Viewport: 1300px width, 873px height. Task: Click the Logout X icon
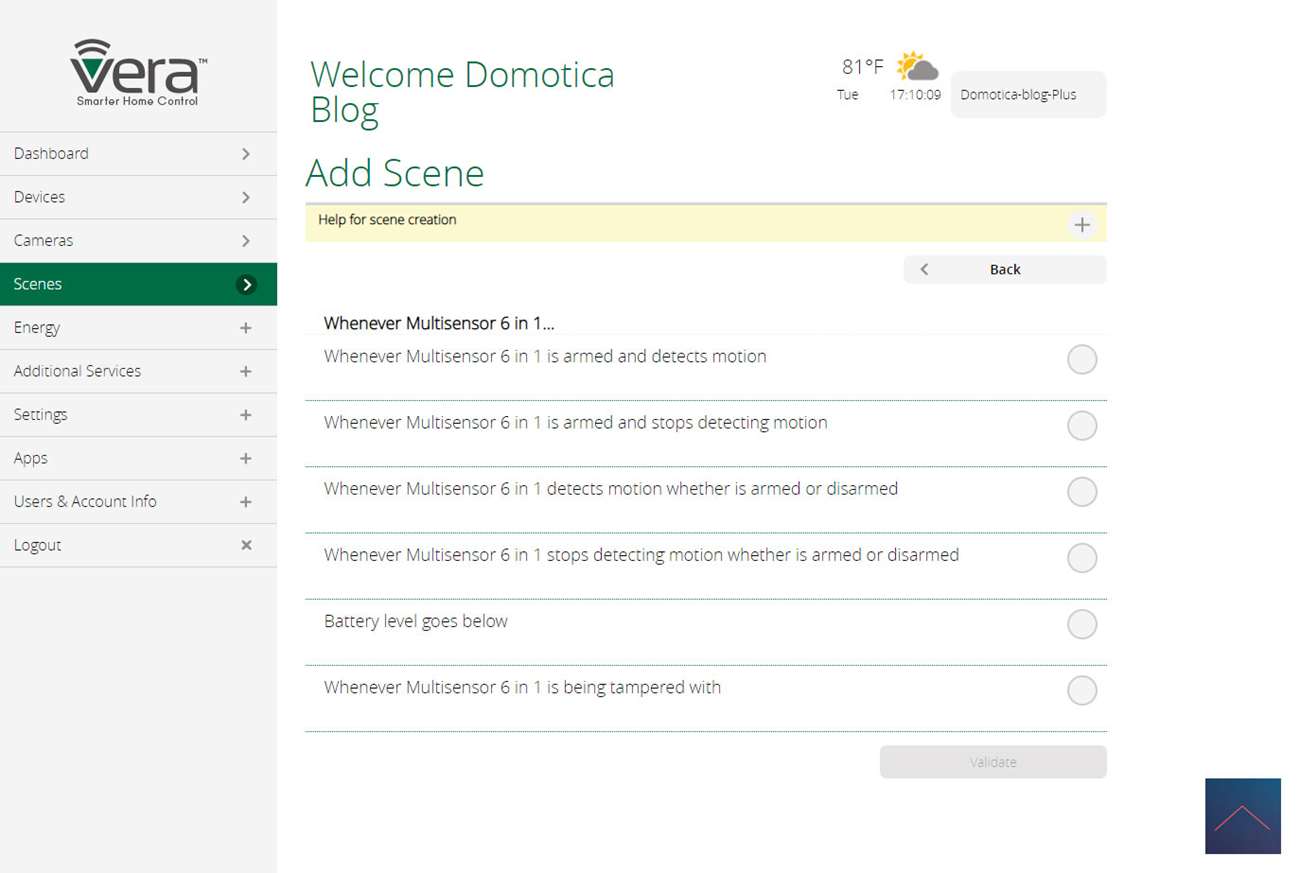pyautogui.click(x=246, y=545)
